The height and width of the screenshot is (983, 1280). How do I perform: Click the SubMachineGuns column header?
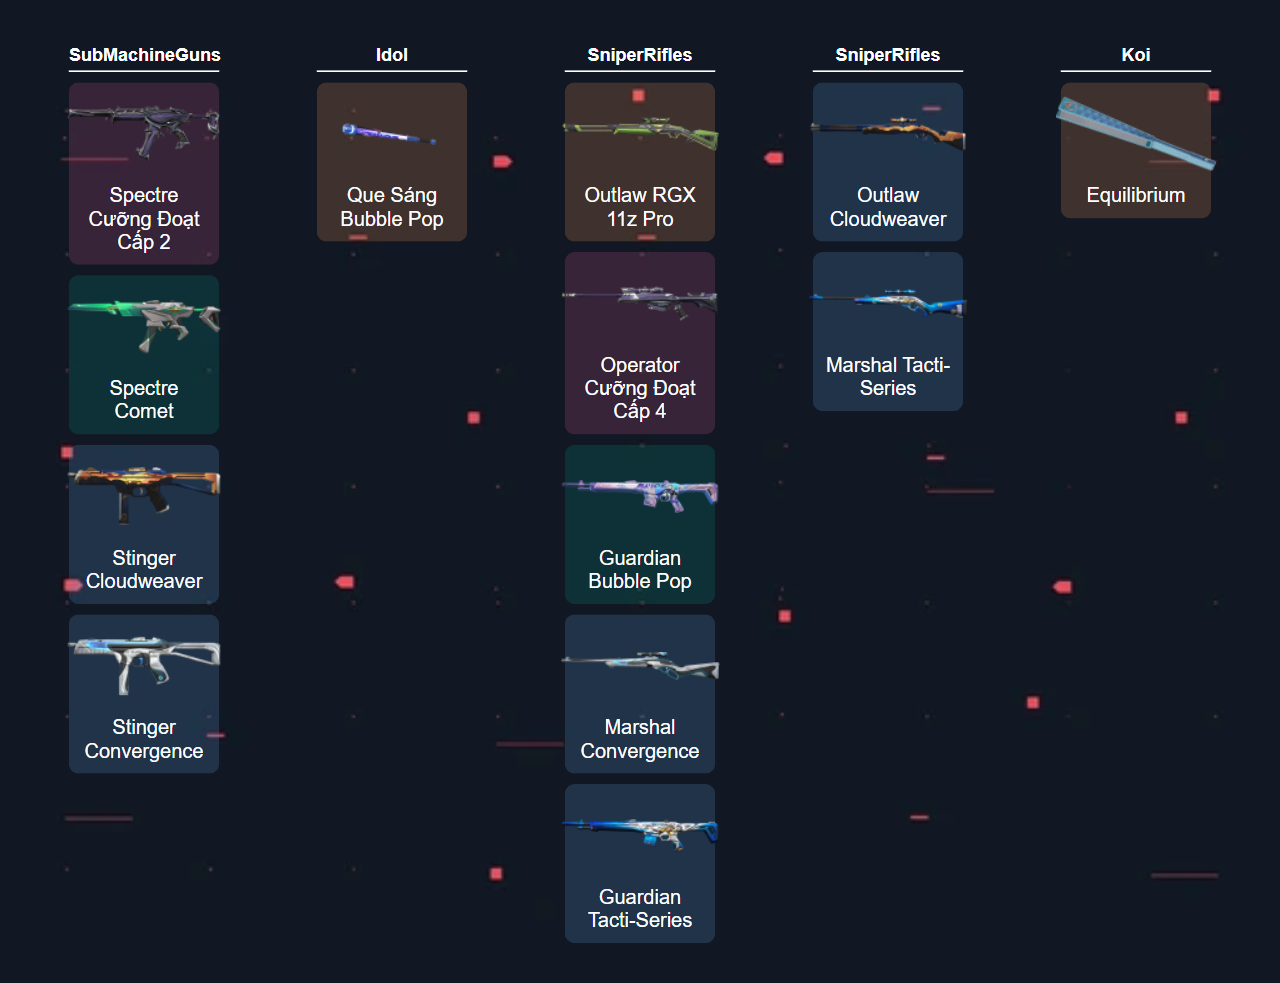click(144, 55)
